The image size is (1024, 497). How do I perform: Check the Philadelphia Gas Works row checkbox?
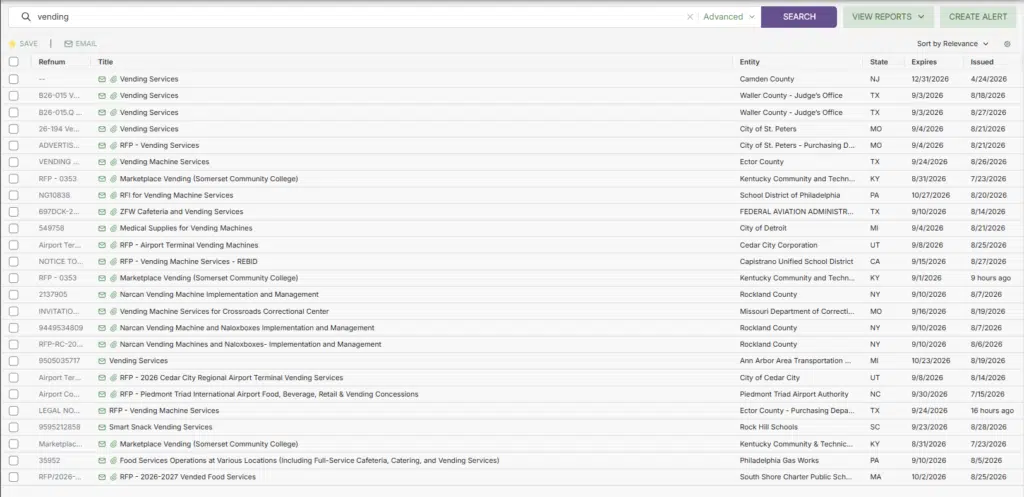(x=14, y=460)
